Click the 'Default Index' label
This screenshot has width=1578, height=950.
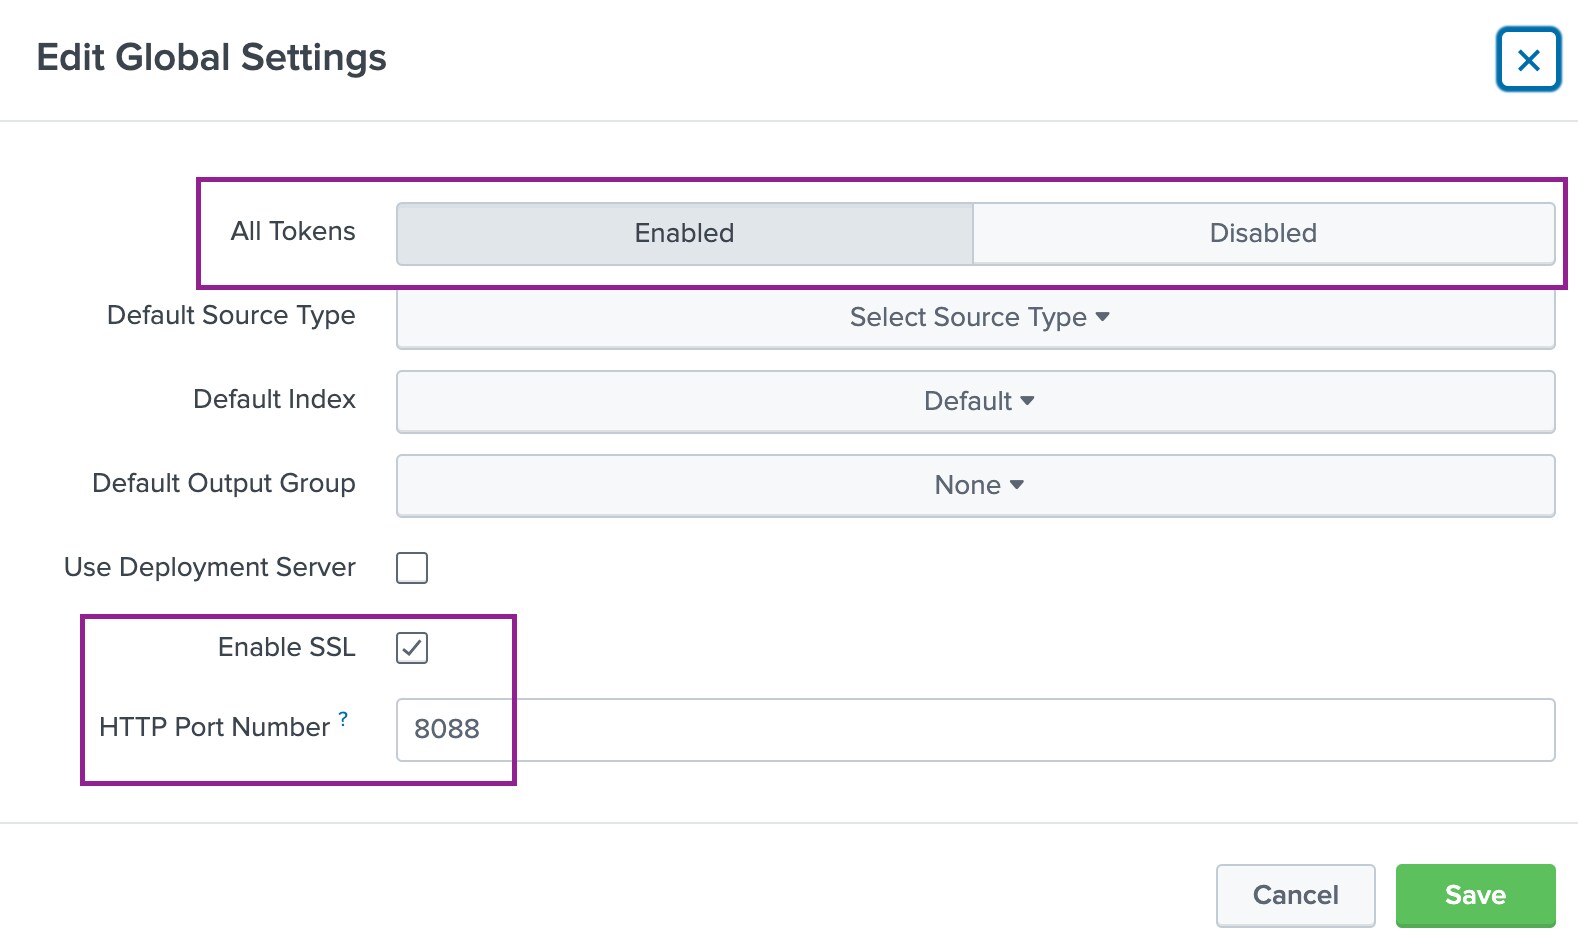[x=274, y=399]
